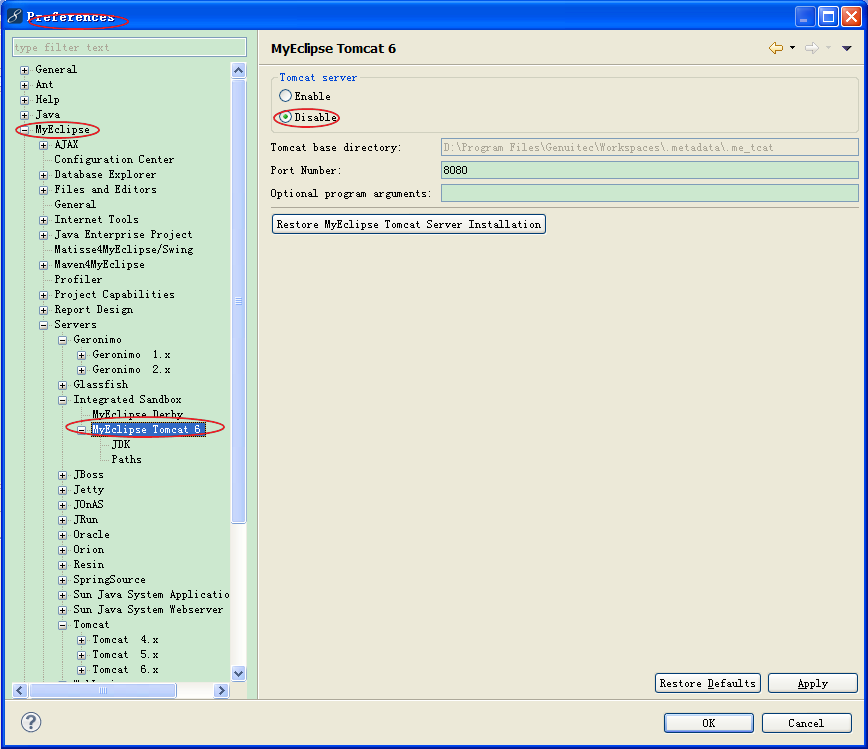868x749 pixels.
Task: Expand the Help tree node
Action: (24, 100)
